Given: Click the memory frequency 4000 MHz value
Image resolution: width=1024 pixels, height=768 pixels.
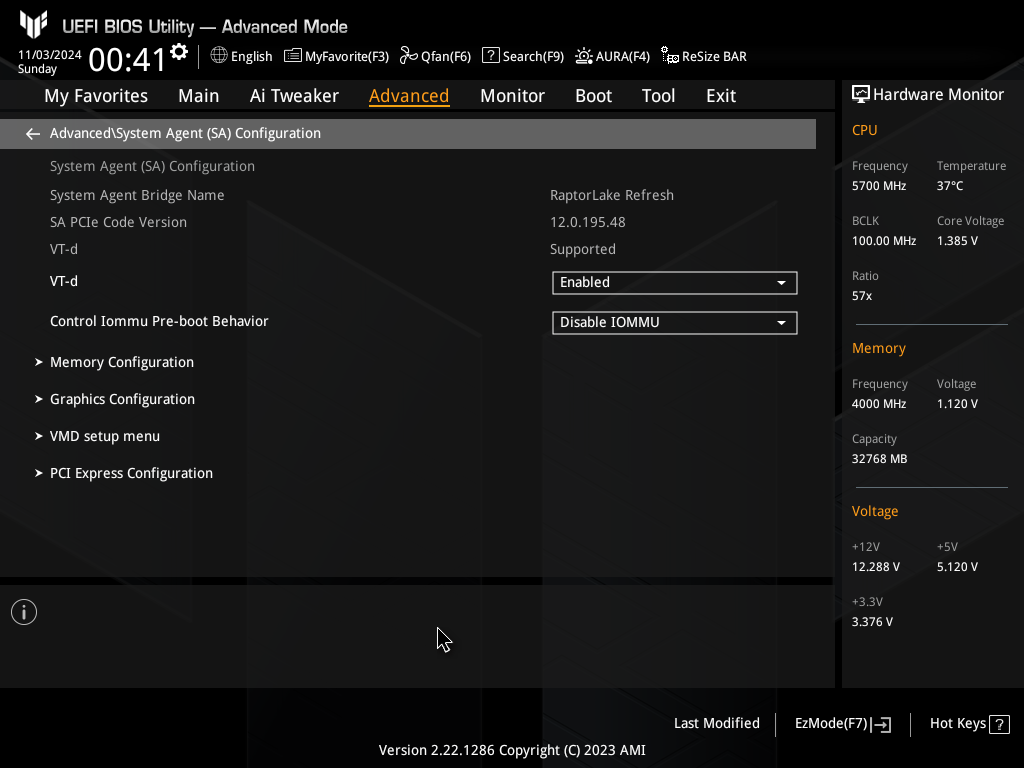Looking at the screenshot, I should pos(879,404).
